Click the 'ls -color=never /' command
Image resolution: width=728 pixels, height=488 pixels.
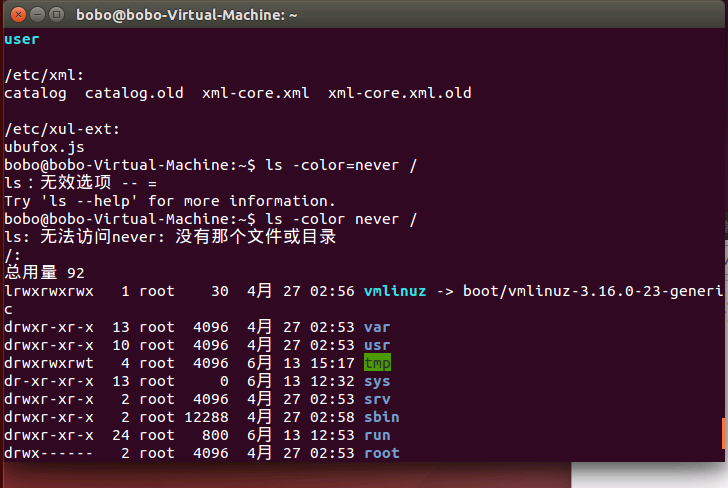(x=341, y=165)
